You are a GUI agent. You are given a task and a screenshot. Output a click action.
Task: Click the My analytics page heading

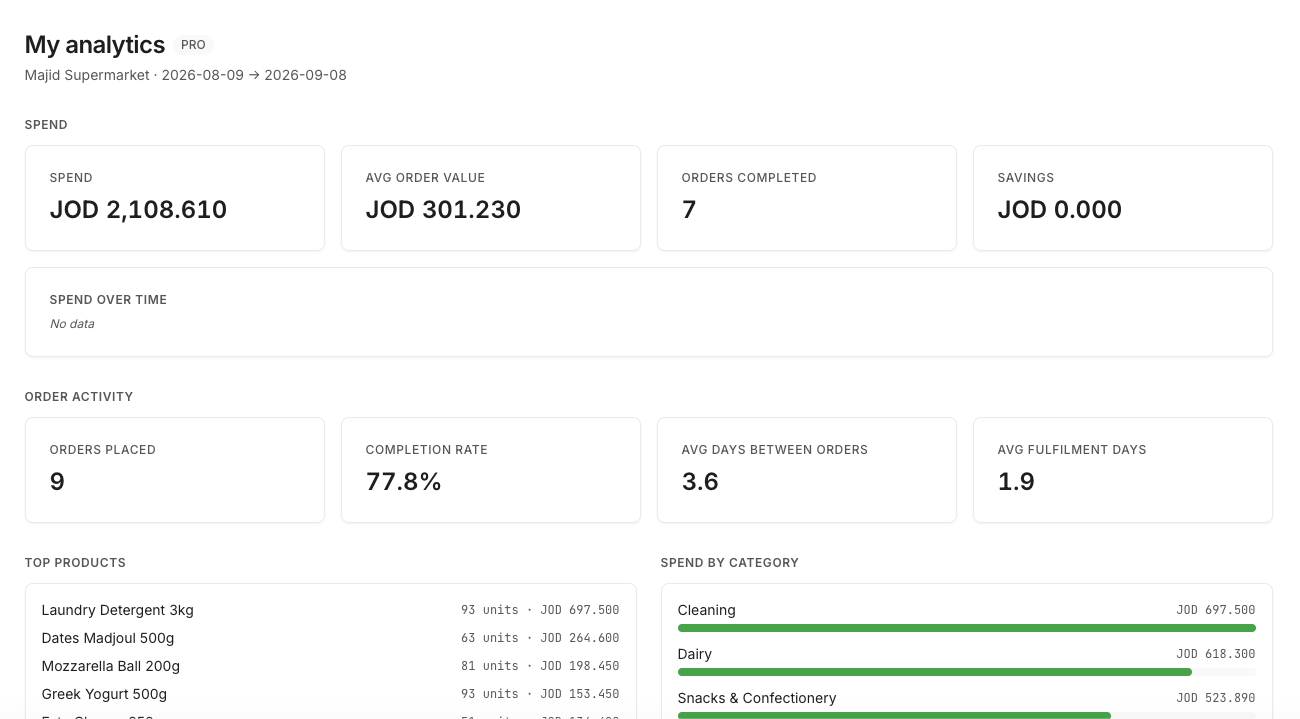click(x=95, y=45)
